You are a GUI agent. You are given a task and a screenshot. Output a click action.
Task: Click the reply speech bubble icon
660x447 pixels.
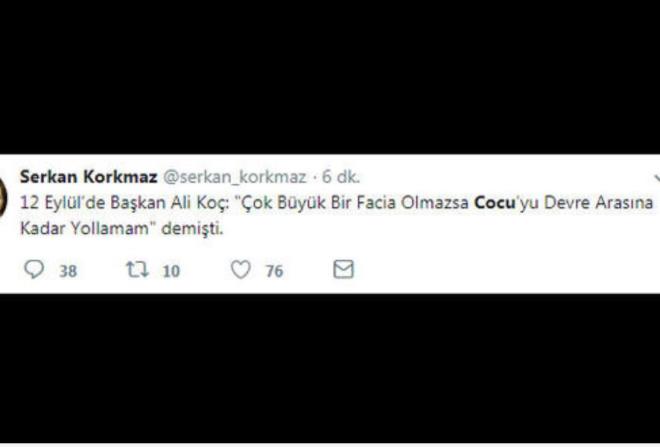click(34, 269)
